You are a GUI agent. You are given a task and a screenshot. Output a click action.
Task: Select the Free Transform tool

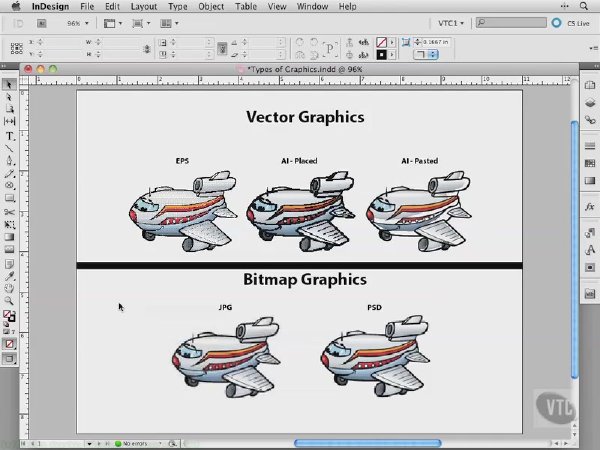pyautogui.click(x=9, y=224)
